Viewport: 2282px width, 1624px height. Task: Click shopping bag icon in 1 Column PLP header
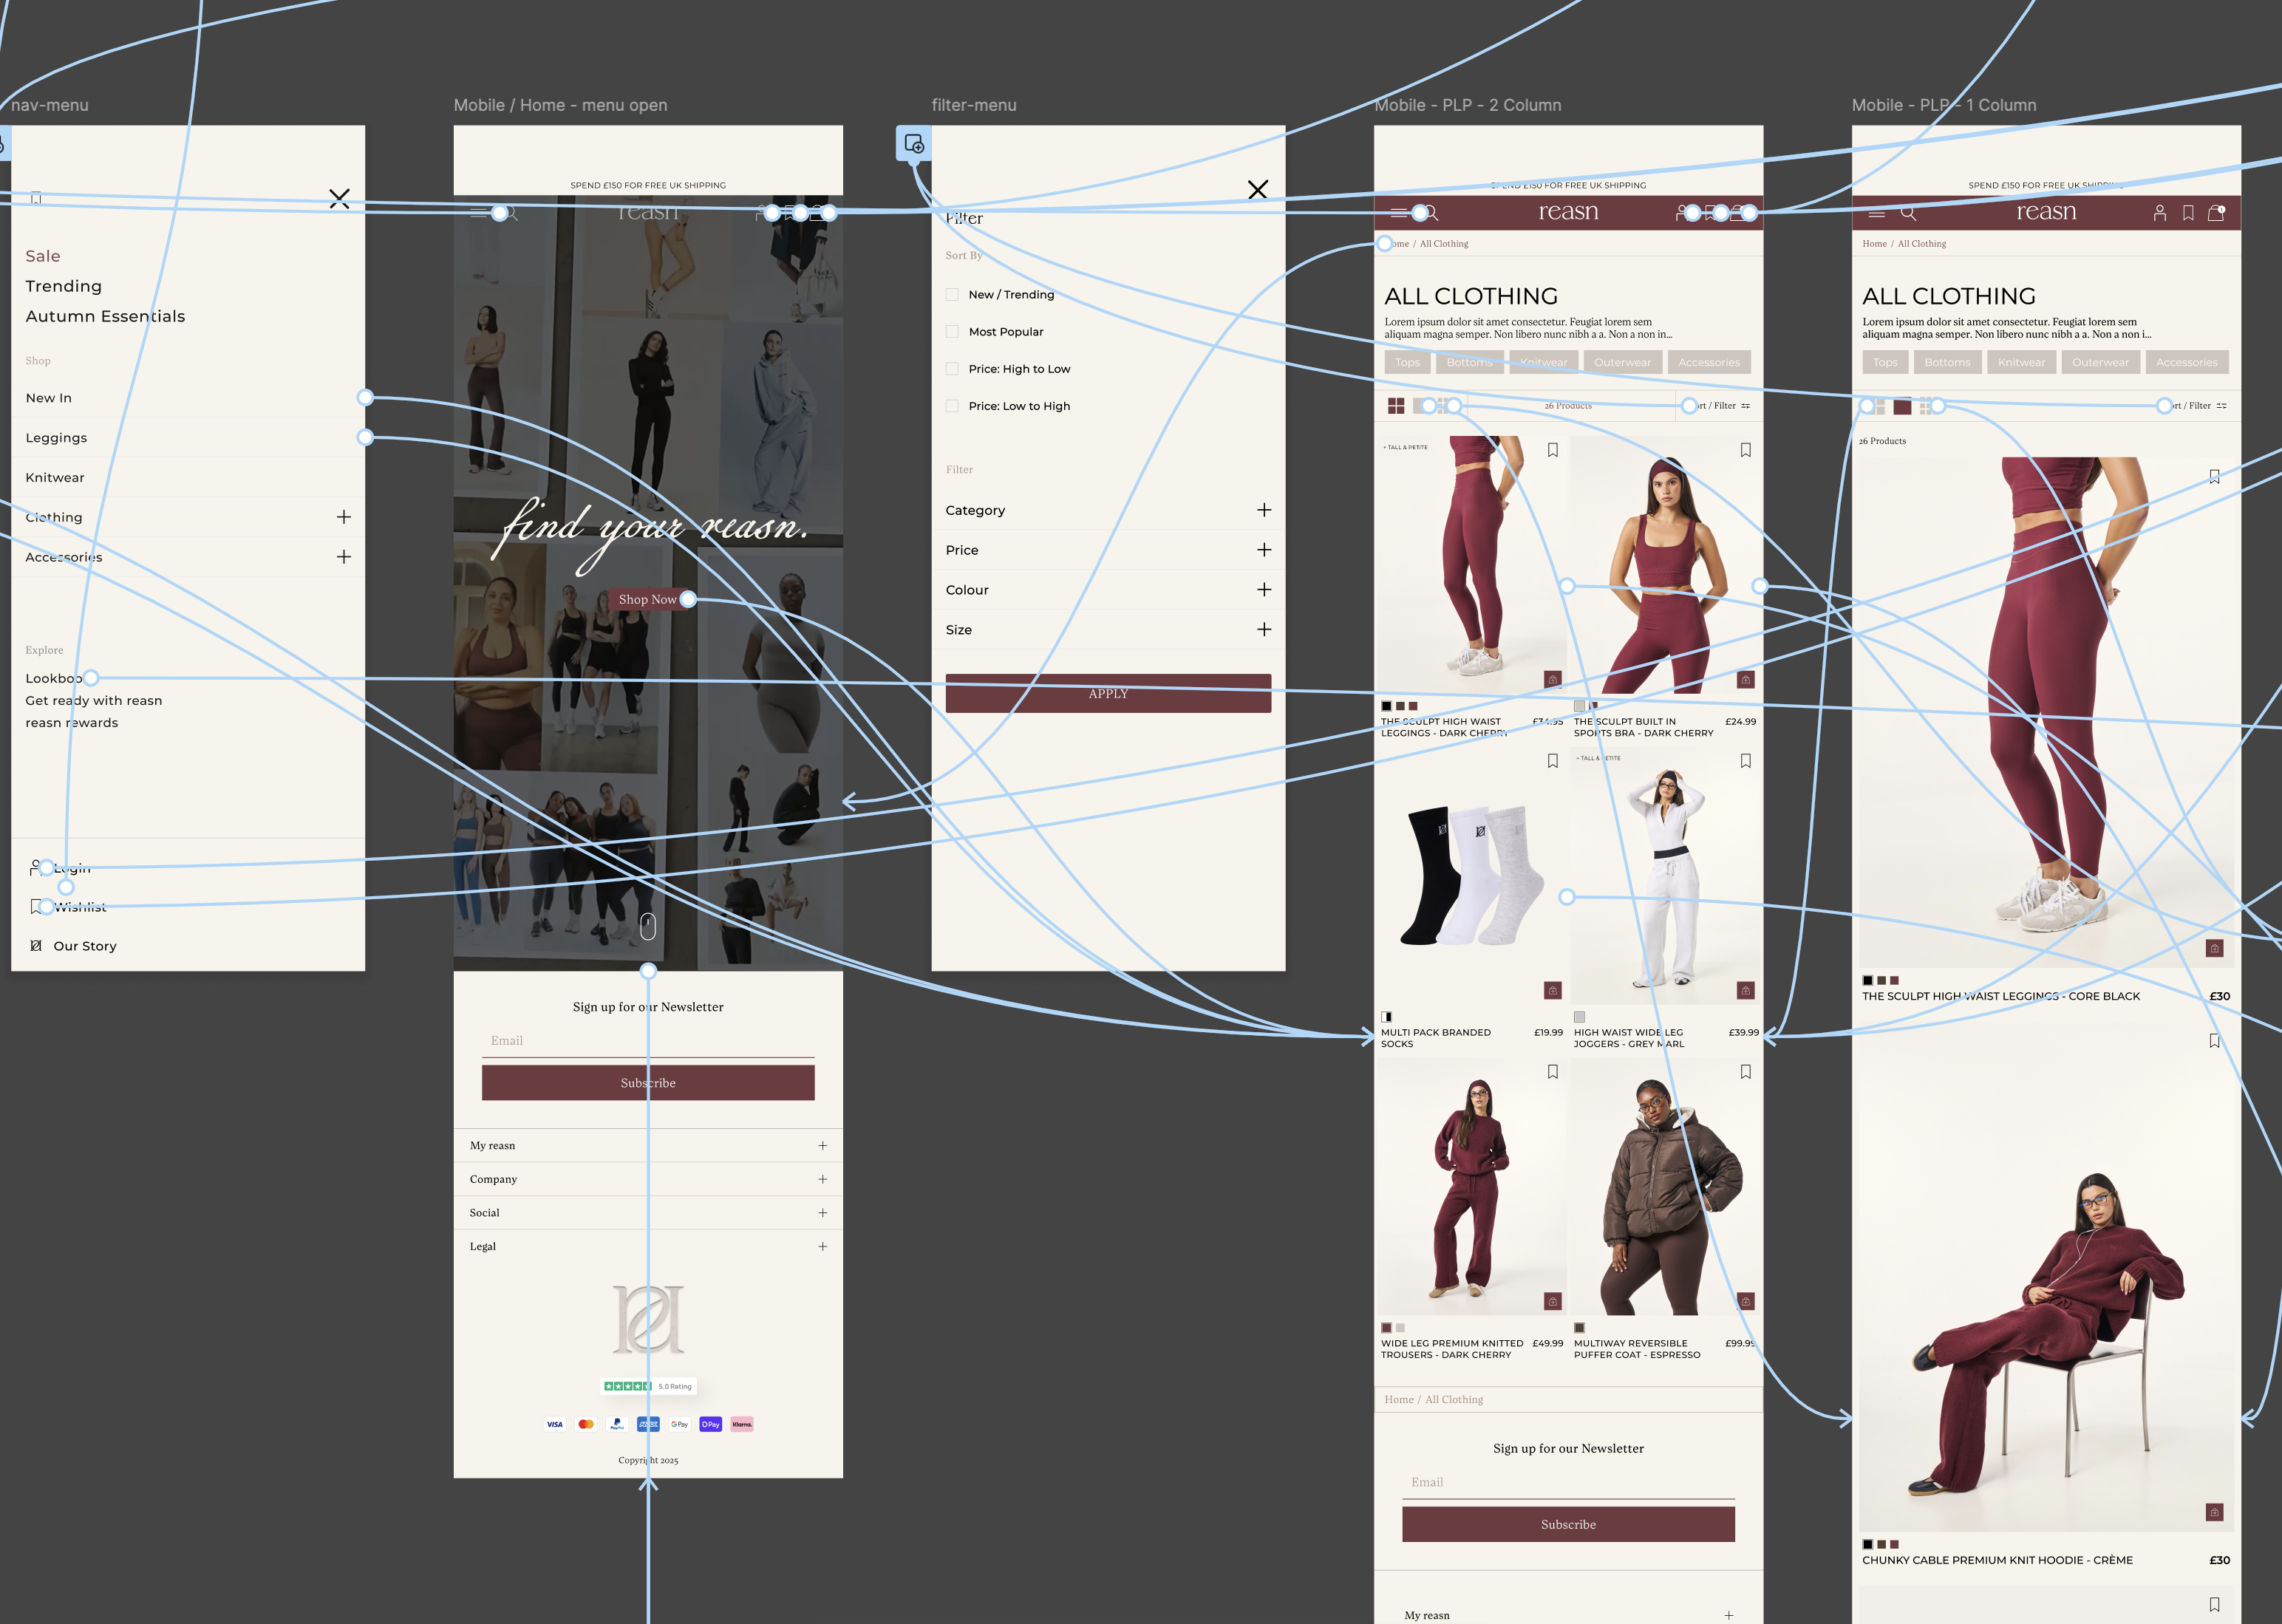point(2215,213)
